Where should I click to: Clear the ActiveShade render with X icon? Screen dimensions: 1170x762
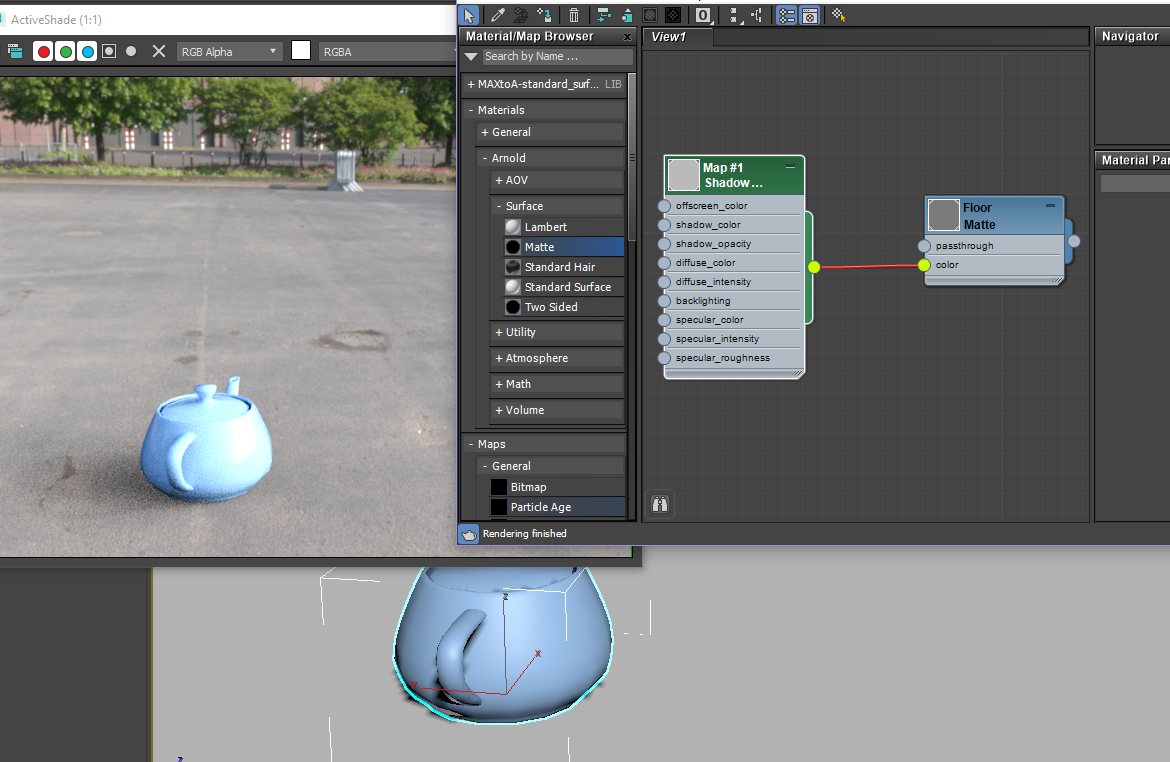point(159,51)
